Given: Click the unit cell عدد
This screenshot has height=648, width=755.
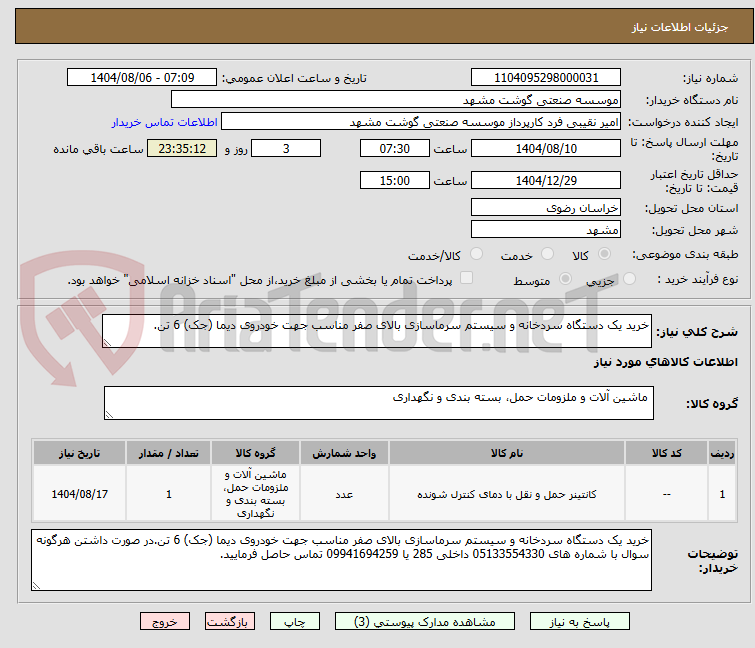Looking at the screenshot, I should tap(344, 494).
